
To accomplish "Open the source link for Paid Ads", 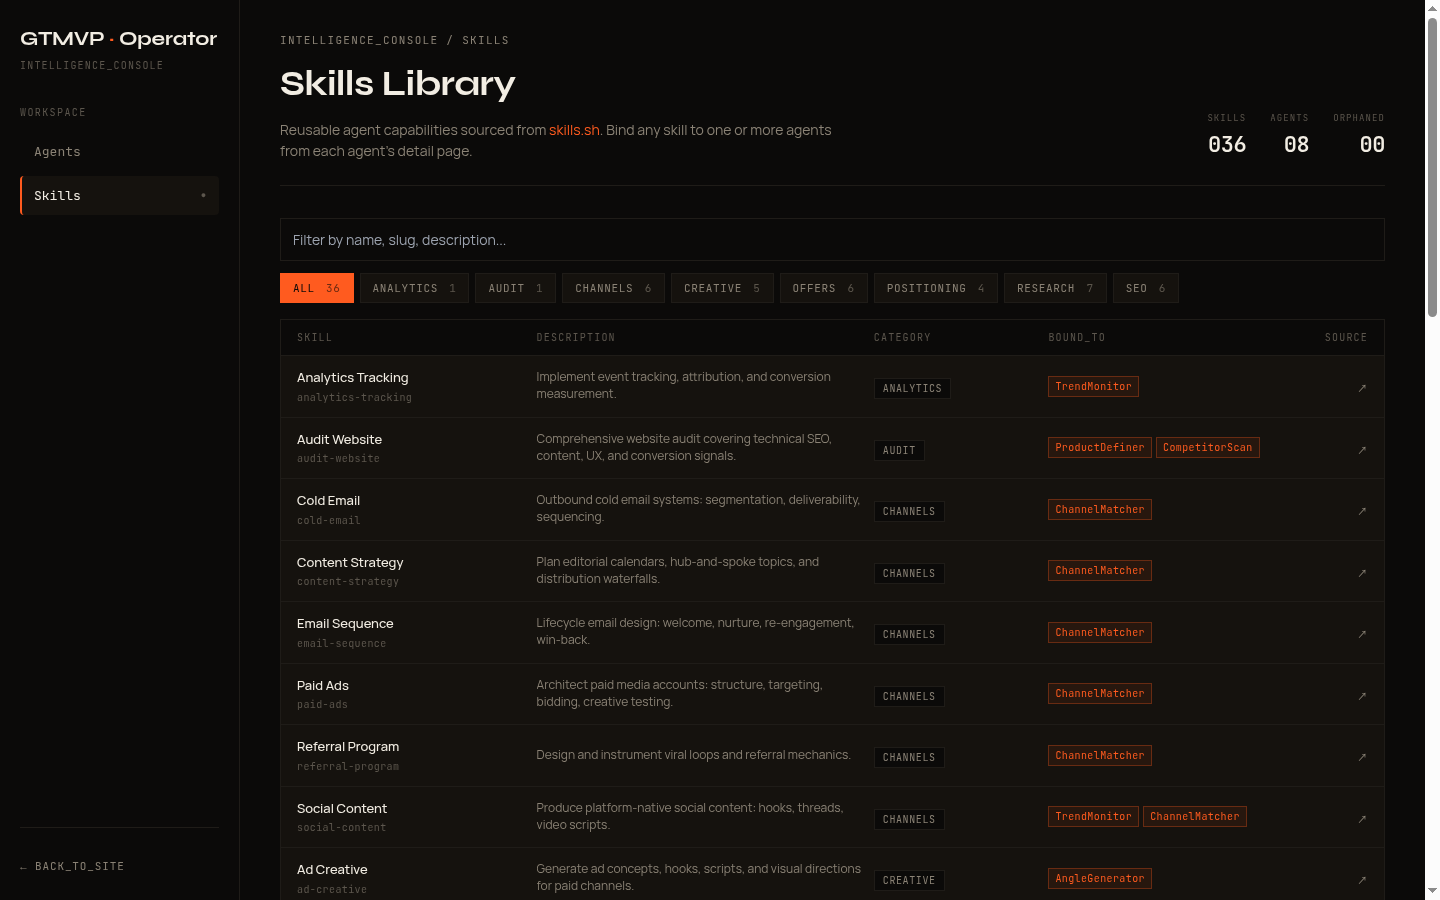I will 1362,695.
